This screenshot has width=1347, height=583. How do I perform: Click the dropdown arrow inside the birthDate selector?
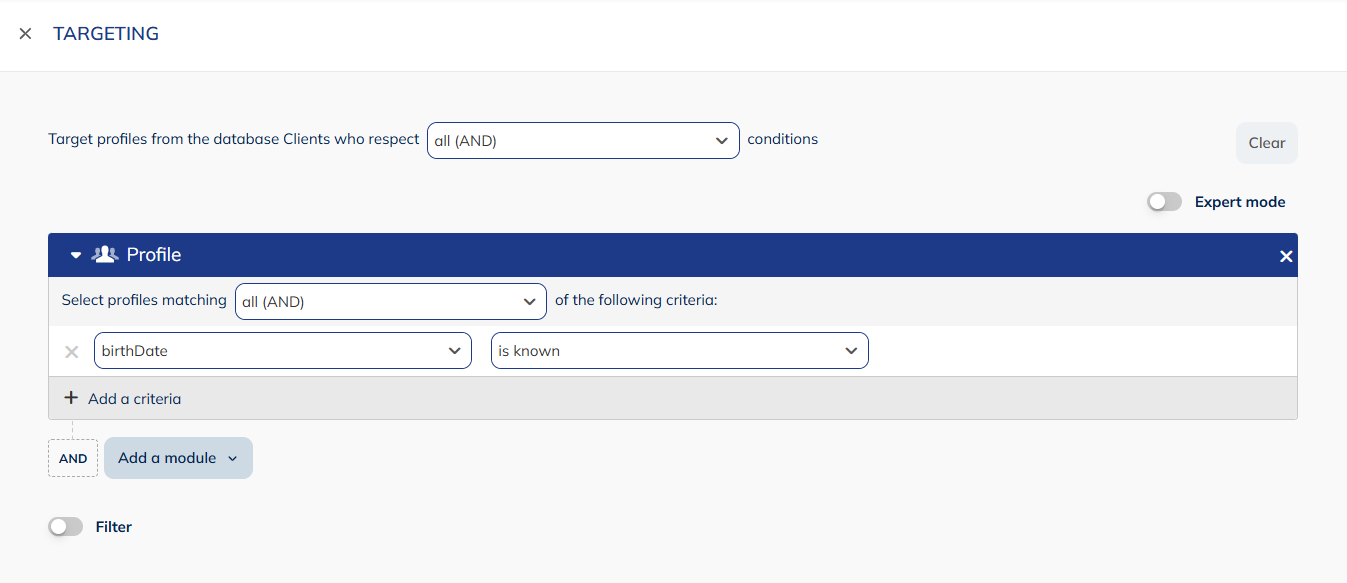tap(456, 350)
